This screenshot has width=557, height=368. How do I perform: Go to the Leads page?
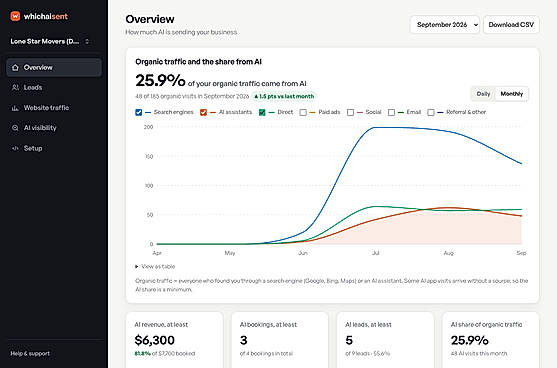[x=54, y=87]
